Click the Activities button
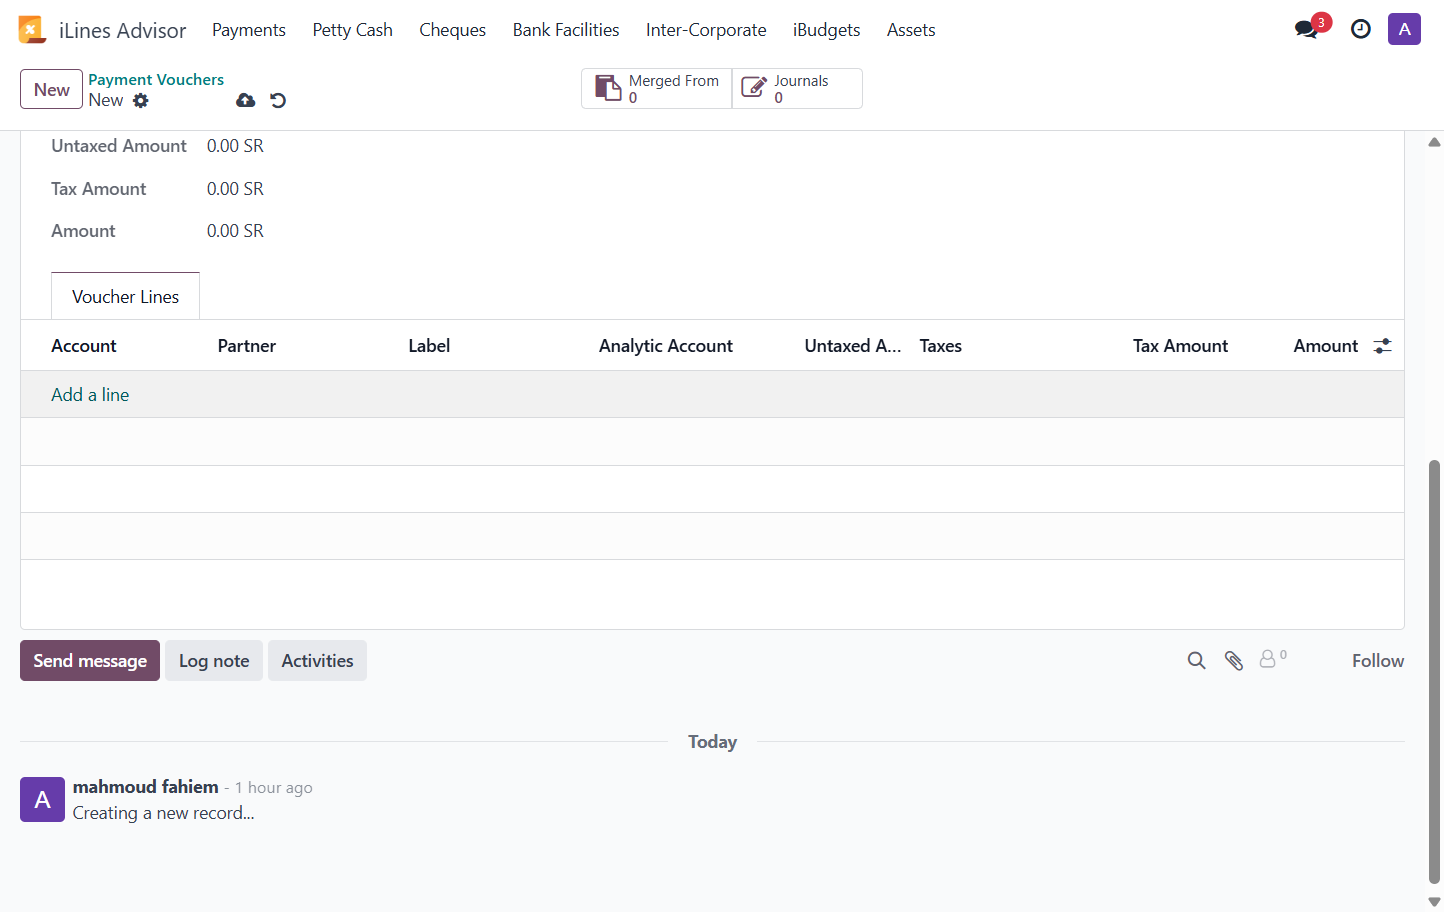 tap(317, 661)
